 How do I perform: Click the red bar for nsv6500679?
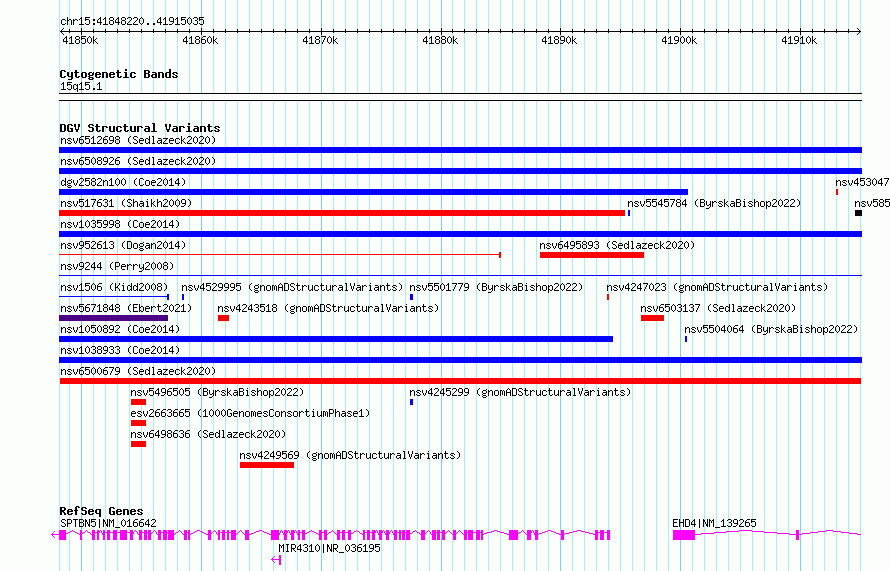(x=460, y=381)
